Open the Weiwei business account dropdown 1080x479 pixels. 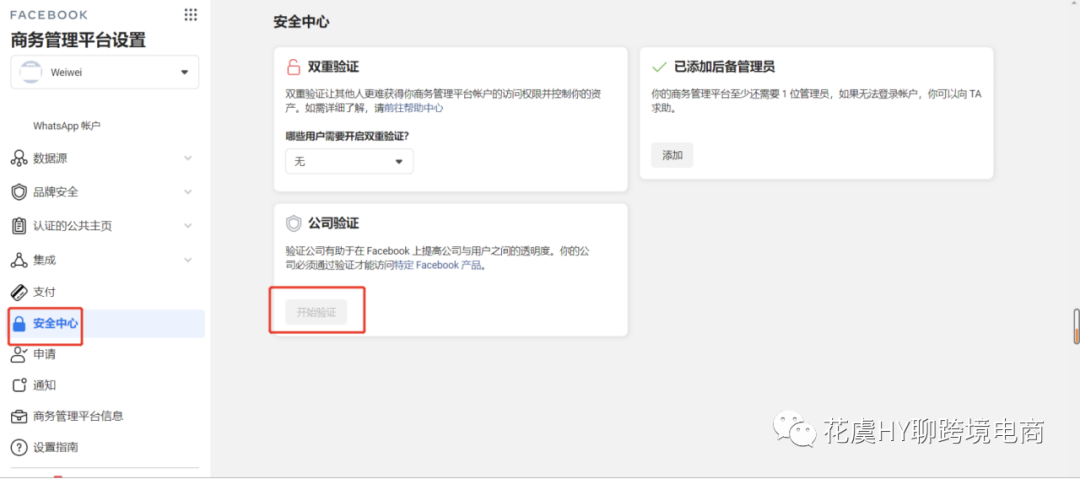pyautogui.click(x=105, y=72)
